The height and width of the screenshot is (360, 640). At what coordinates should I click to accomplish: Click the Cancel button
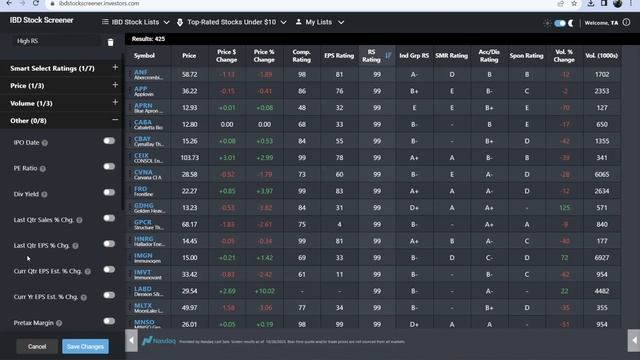pos(37,347)
